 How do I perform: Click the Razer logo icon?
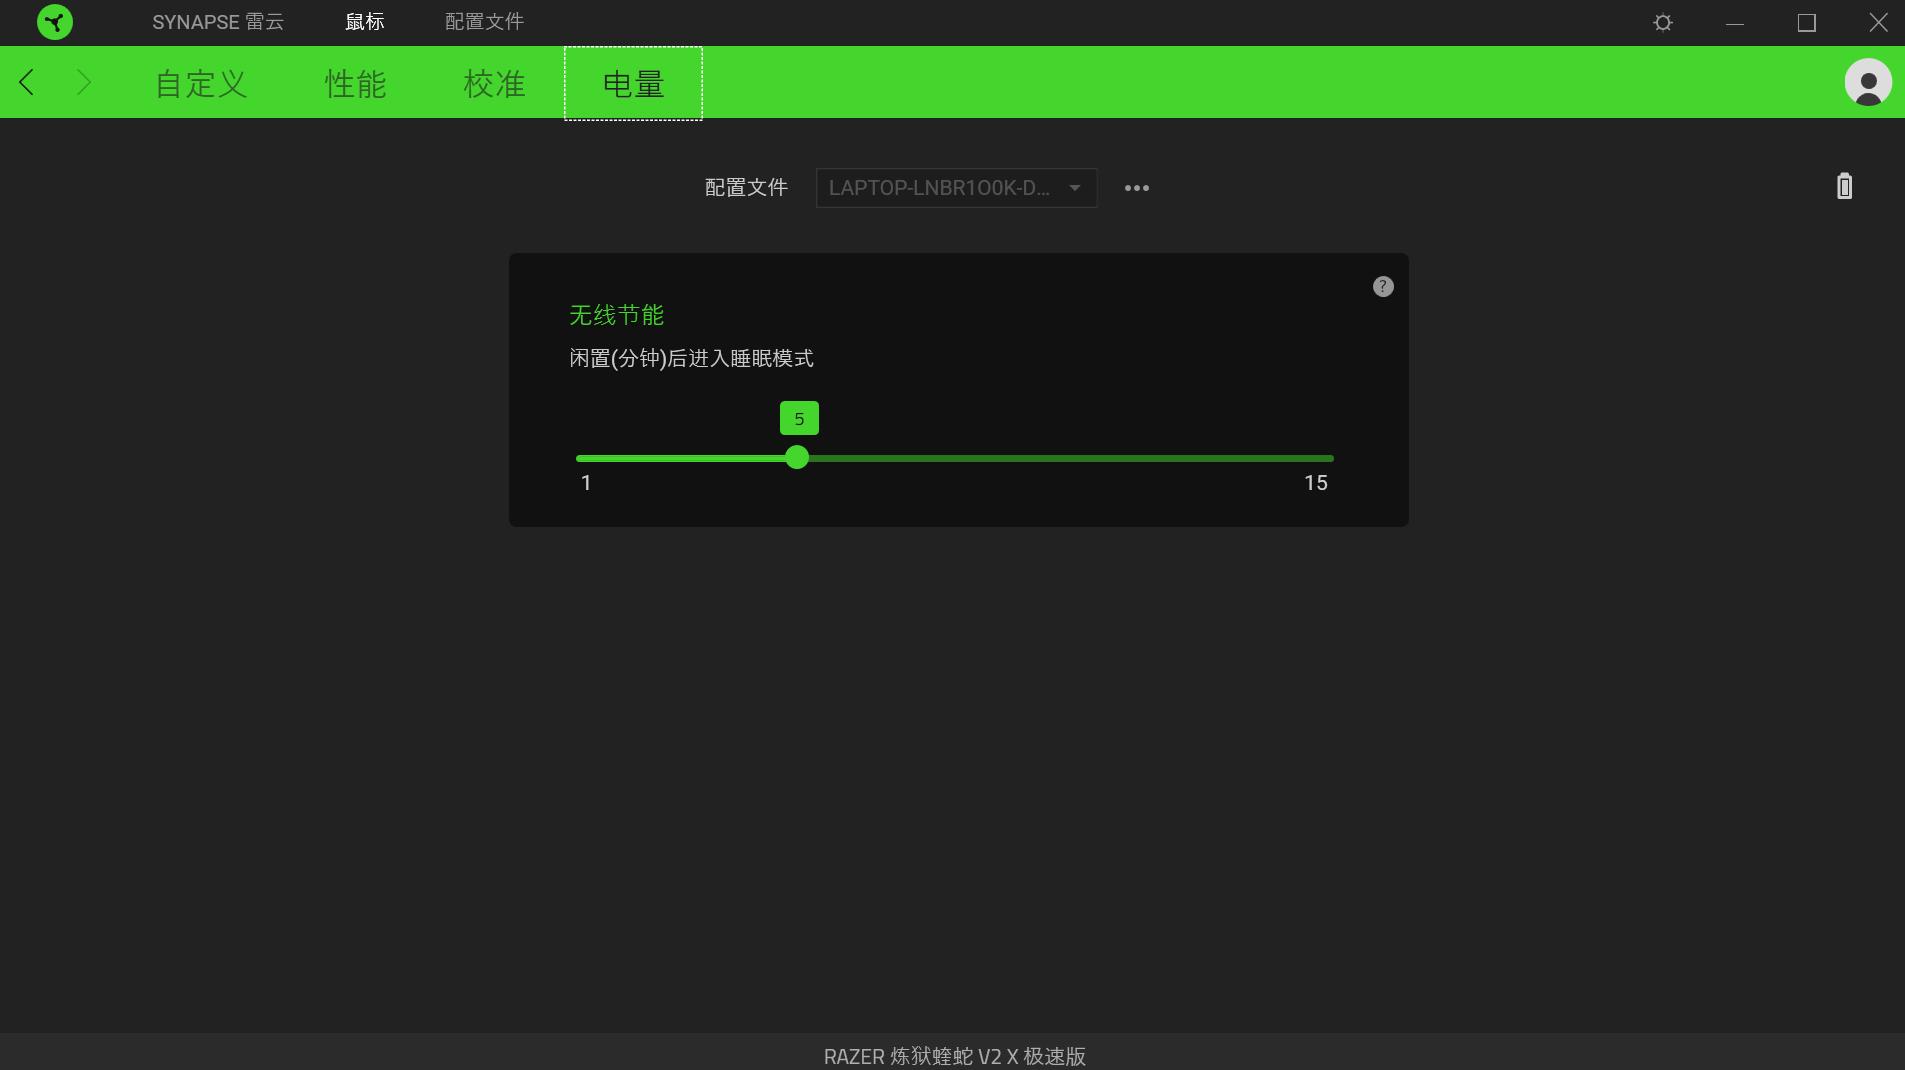(55, 22)
